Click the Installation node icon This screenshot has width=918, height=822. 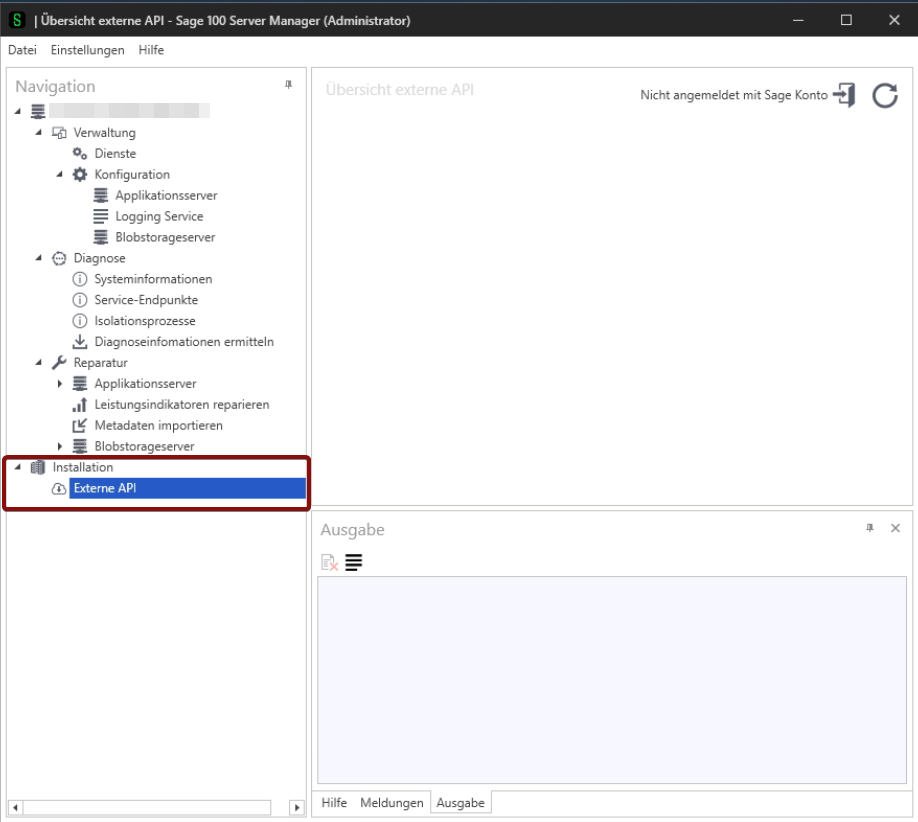click(38, 467)
